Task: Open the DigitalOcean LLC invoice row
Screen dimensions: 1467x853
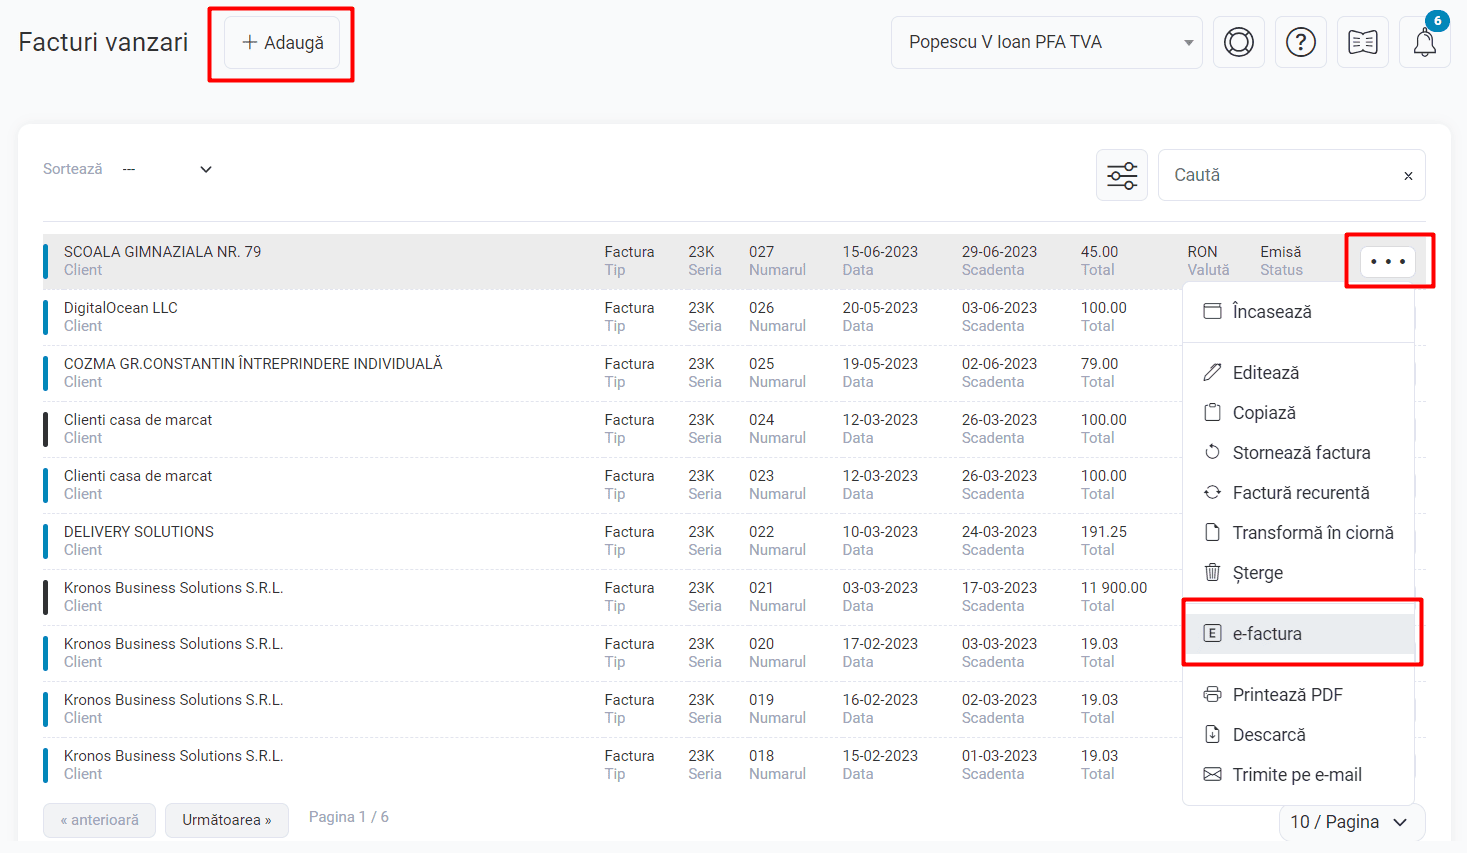Action: point(121,308)
